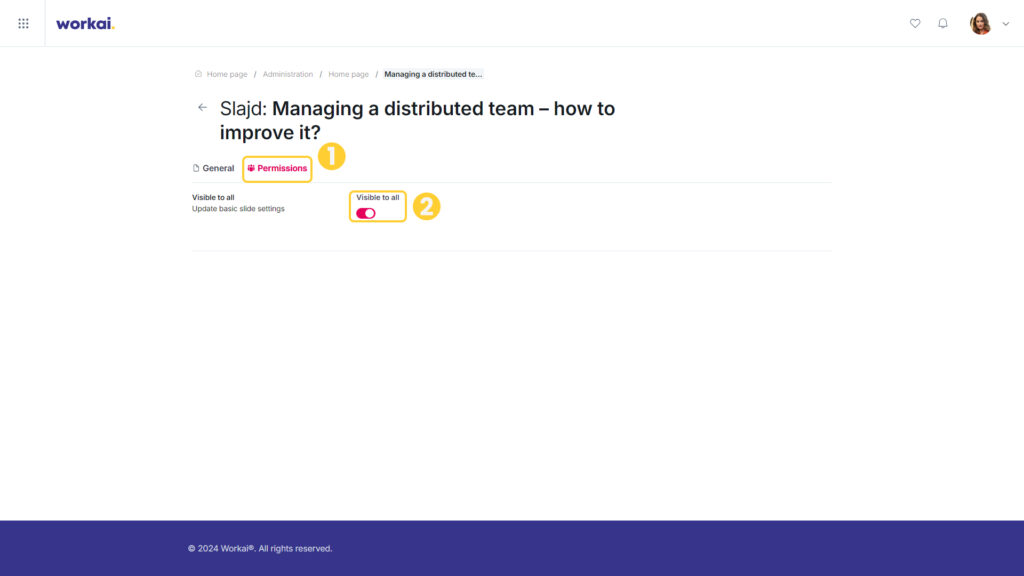Click the yellow number 2 marker
The image size is (1024, 576).
(x=426, y=206)
